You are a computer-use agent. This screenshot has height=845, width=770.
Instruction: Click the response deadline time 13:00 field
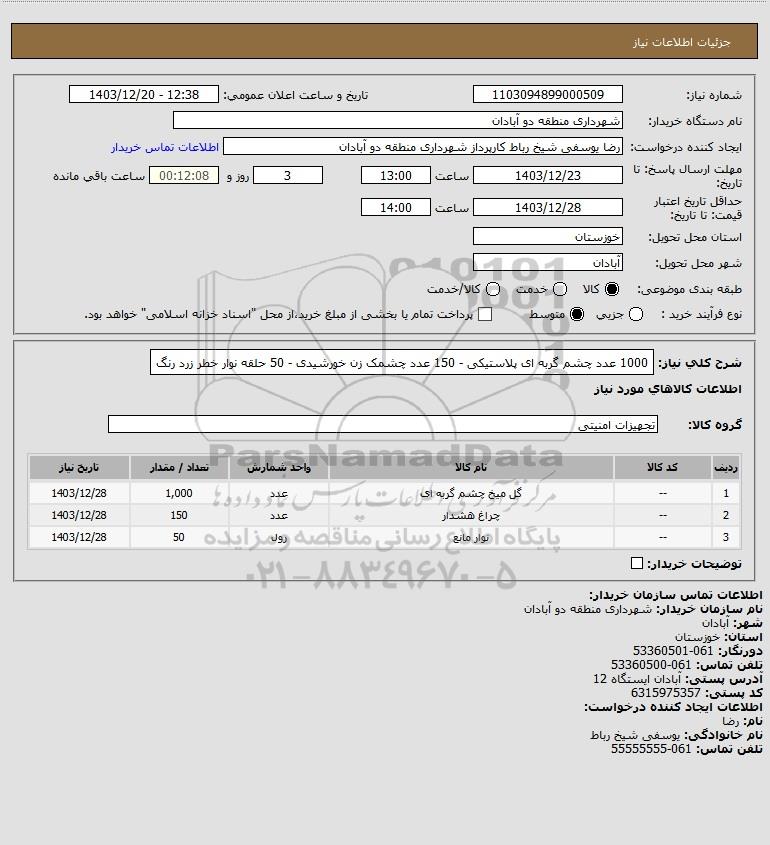coord(396,175)
